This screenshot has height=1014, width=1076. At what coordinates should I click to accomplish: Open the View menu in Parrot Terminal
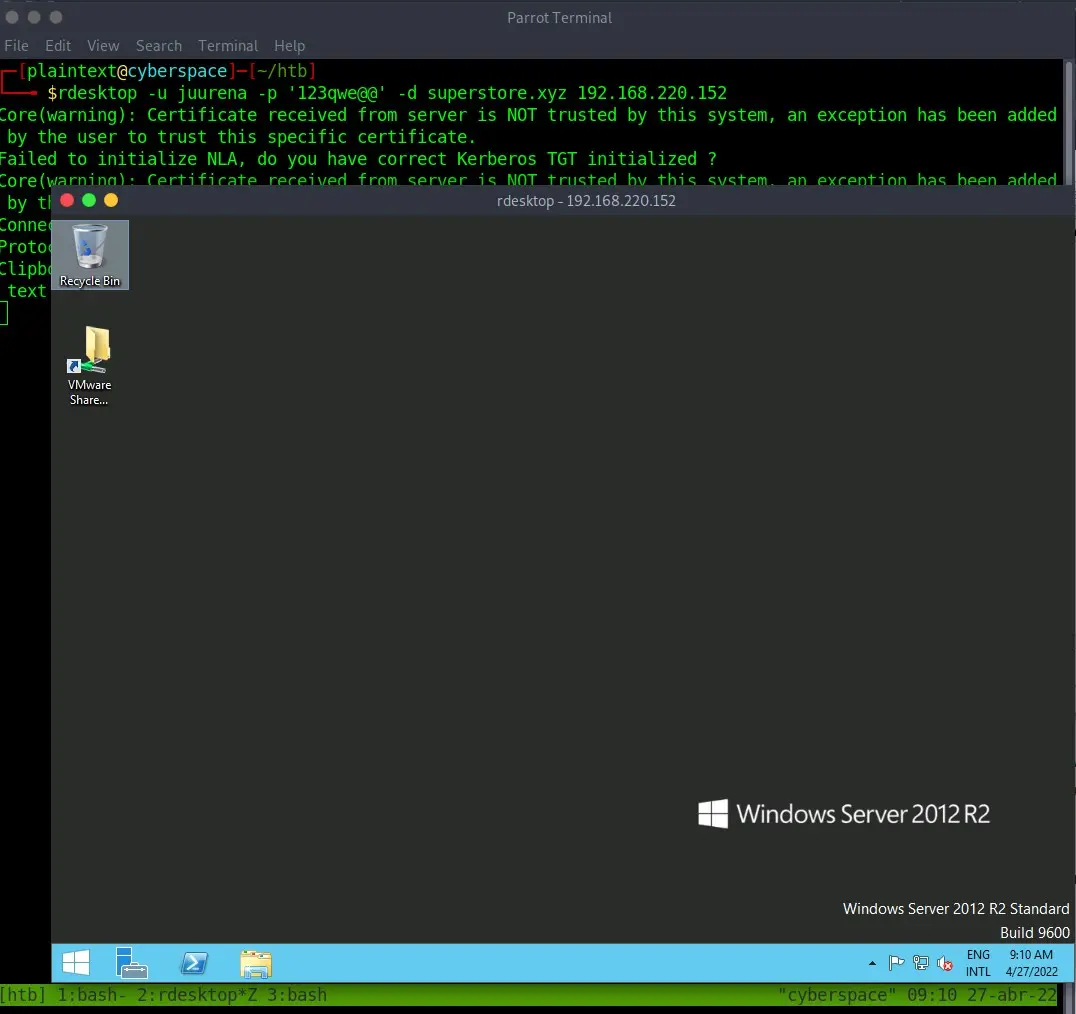pyautogui.click(x=103, y=46)
